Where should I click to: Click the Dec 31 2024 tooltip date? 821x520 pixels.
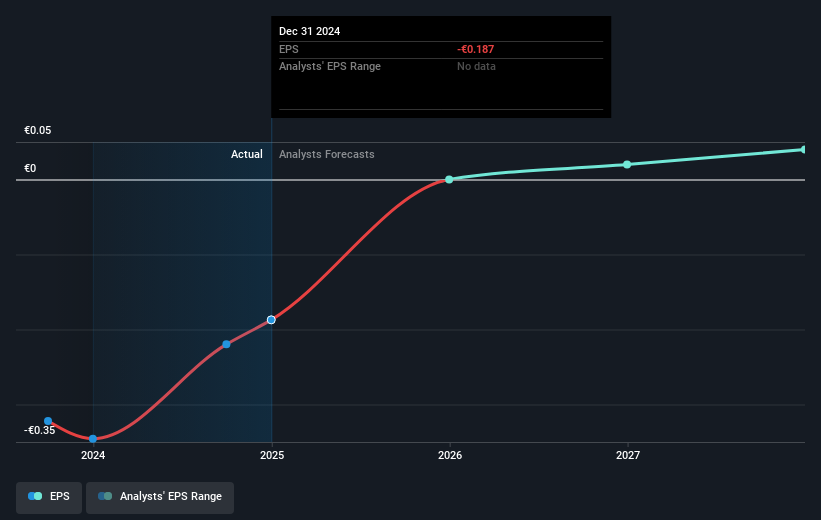(309, 31)
